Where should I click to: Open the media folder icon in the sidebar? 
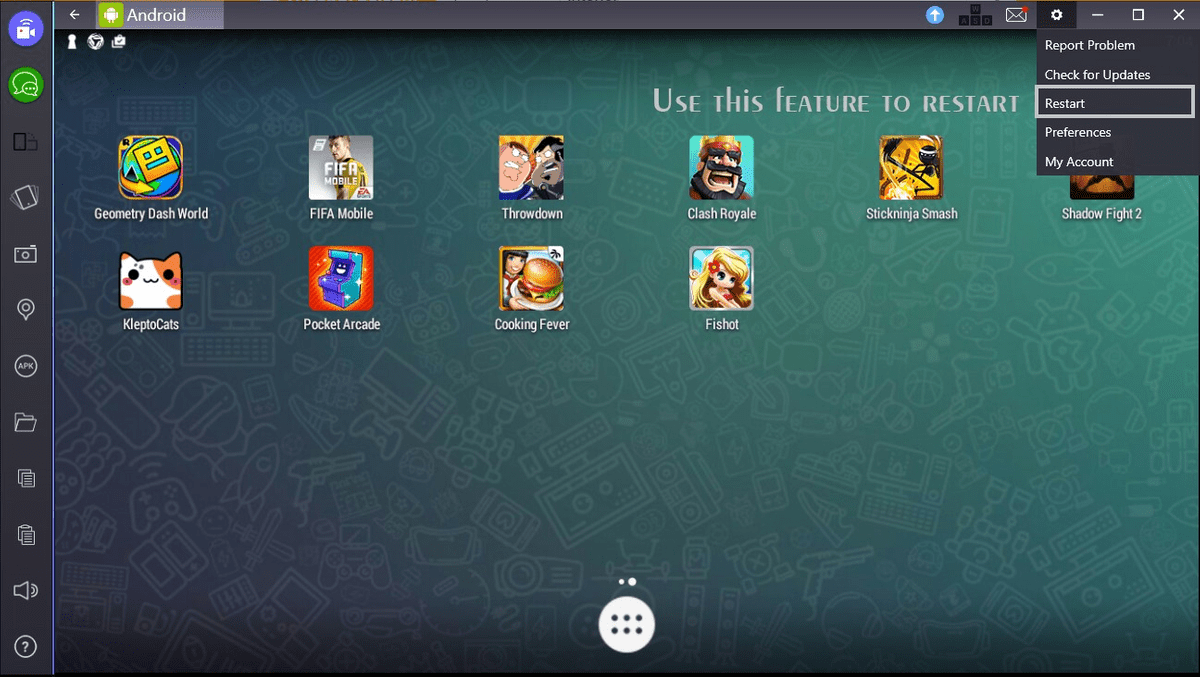25,422
